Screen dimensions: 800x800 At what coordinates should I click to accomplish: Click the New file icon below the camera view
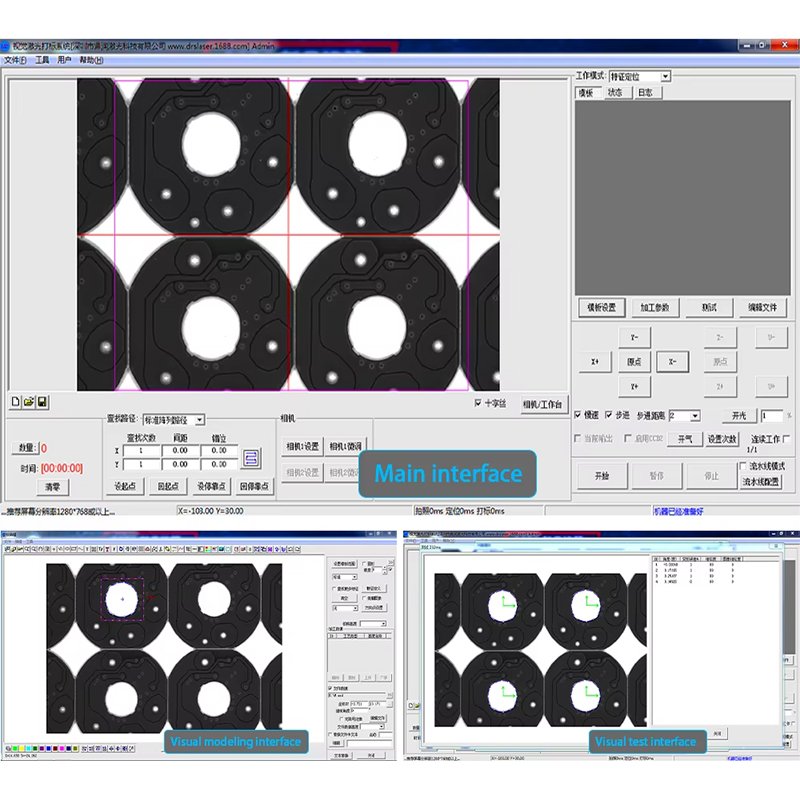[16, 402]
